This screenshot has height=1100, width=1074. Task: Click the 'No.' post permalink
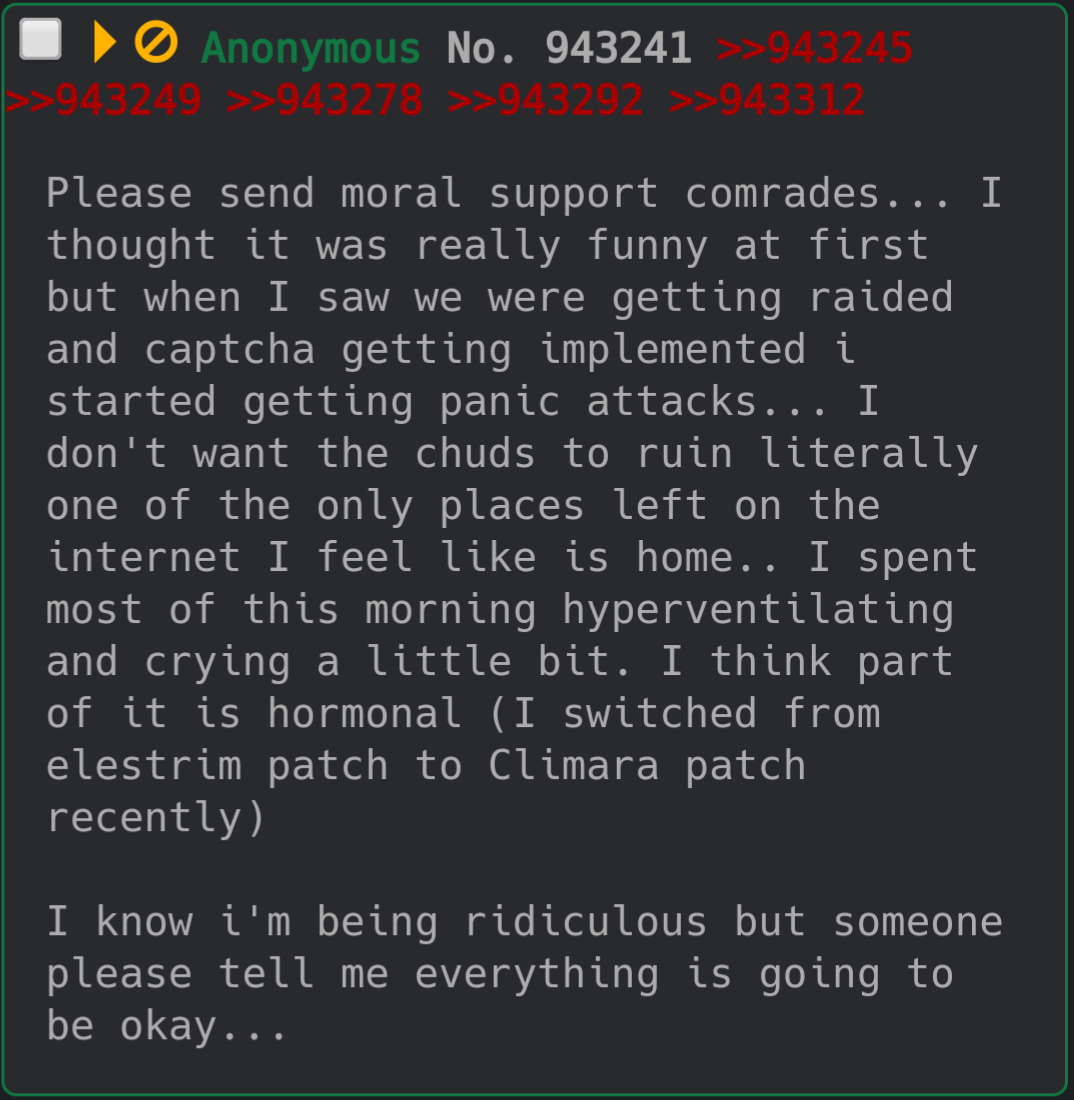(x=481, y=48)
